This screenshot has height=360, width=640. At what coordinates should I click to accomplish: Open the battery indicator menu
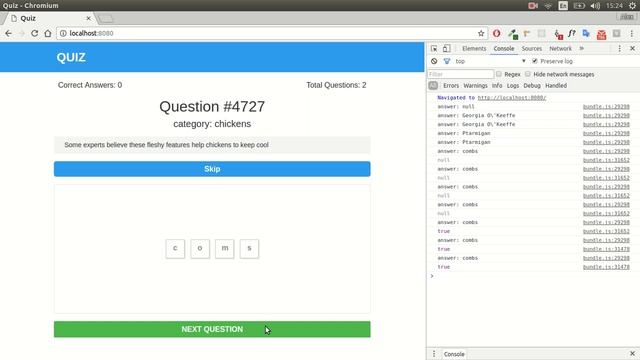[x=579, y=6]
